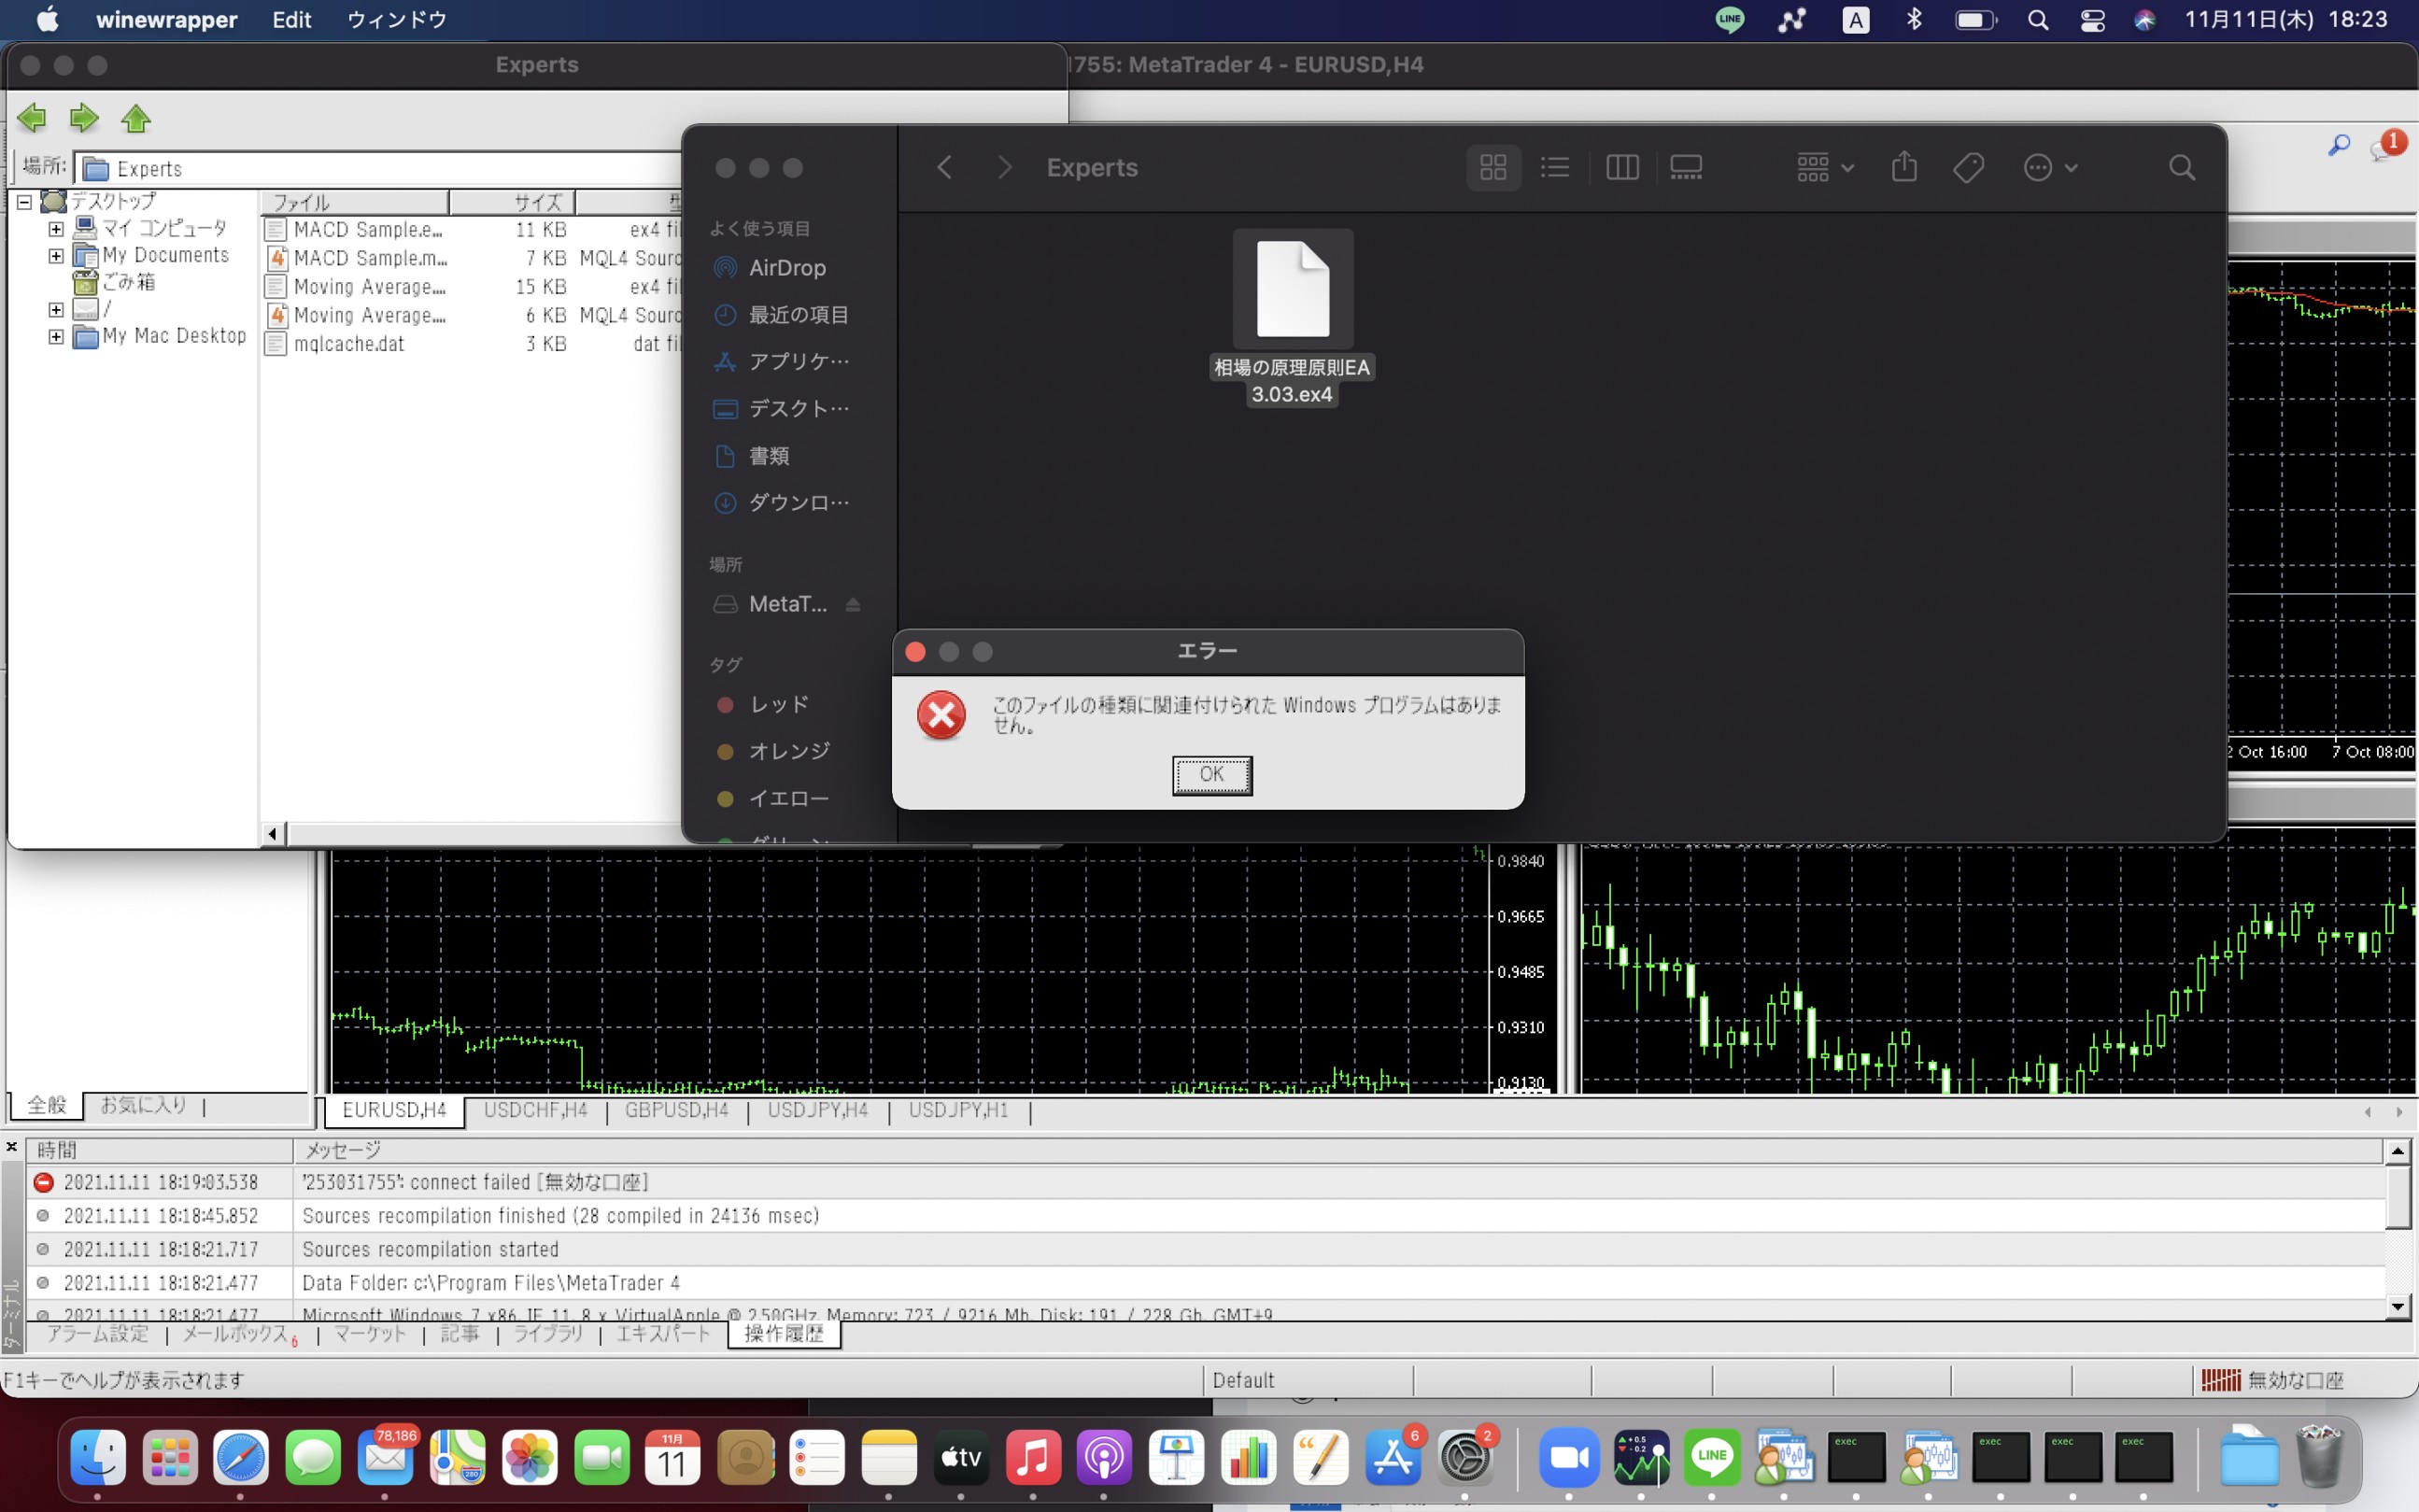Image resolution: width=2419 pixels, height=1512 pixels.
Task: Go forward in Finder Experts window
Action: pyautogui.click(x=1005, y=167)
